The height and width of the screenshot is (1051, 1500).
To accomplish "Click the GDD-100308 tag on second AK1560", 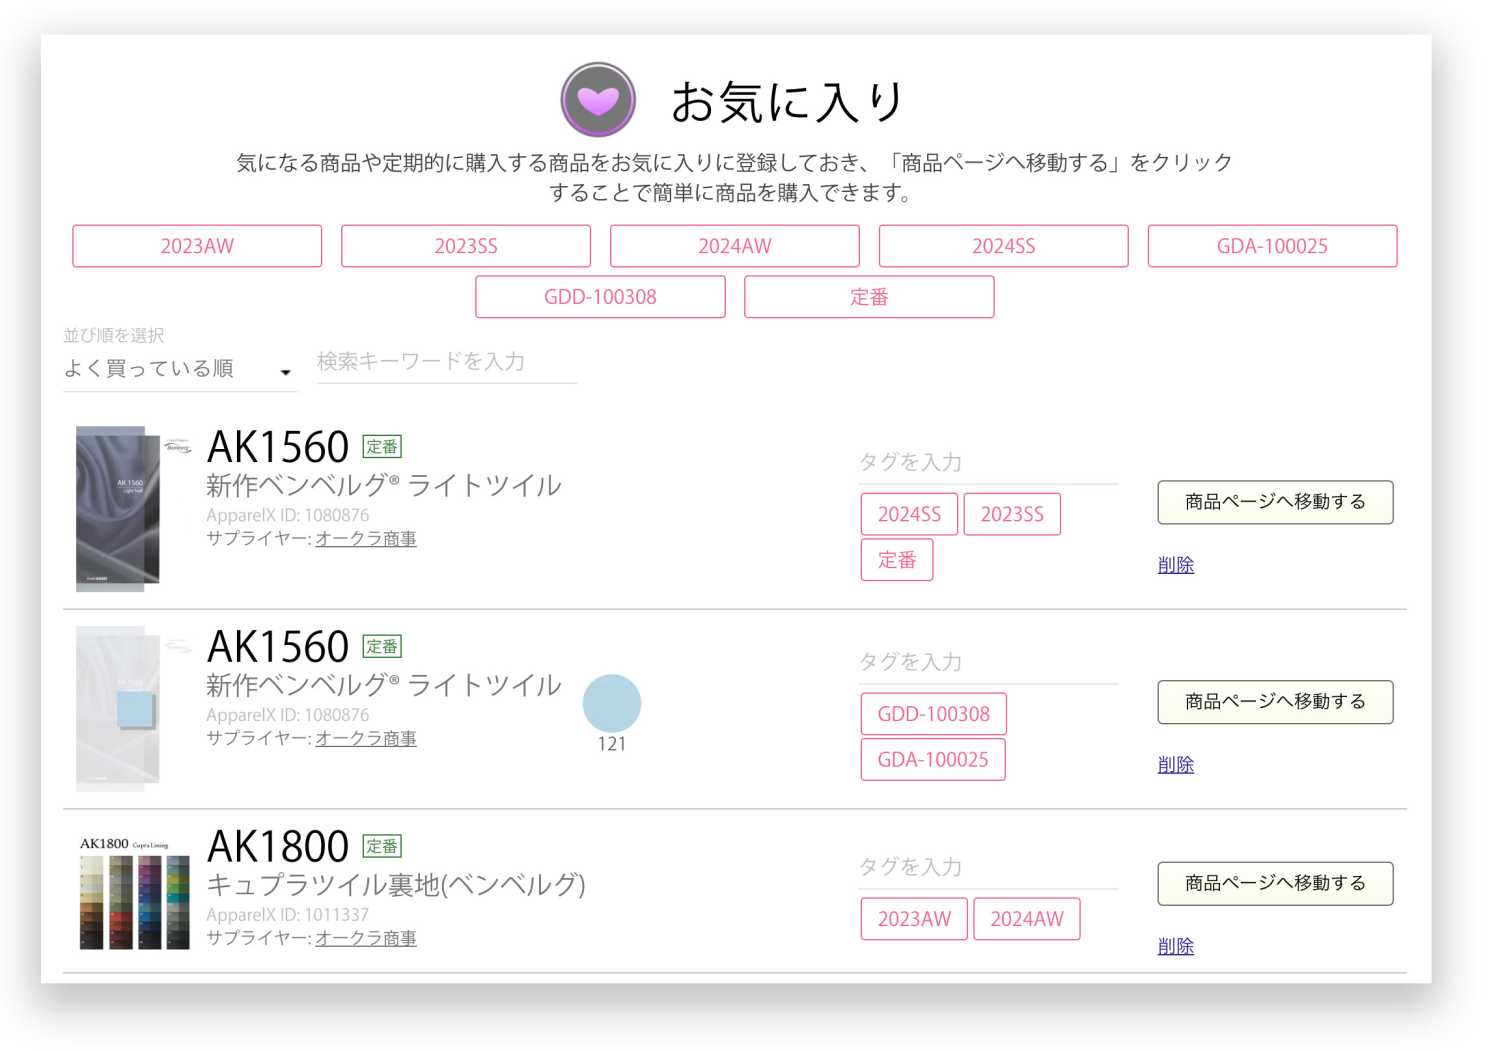I will pyautogui.click(x=933, y=714).
